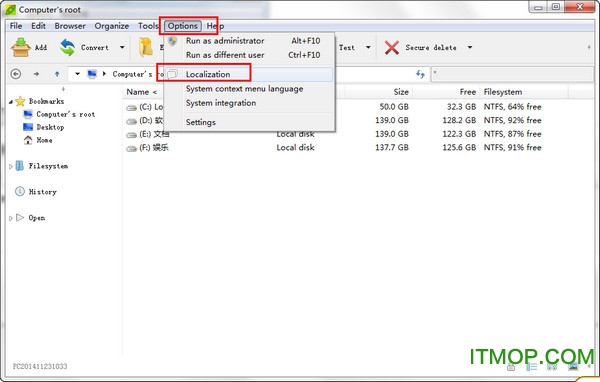Open the Convert dropdown arrow

(x=122, y=47)
